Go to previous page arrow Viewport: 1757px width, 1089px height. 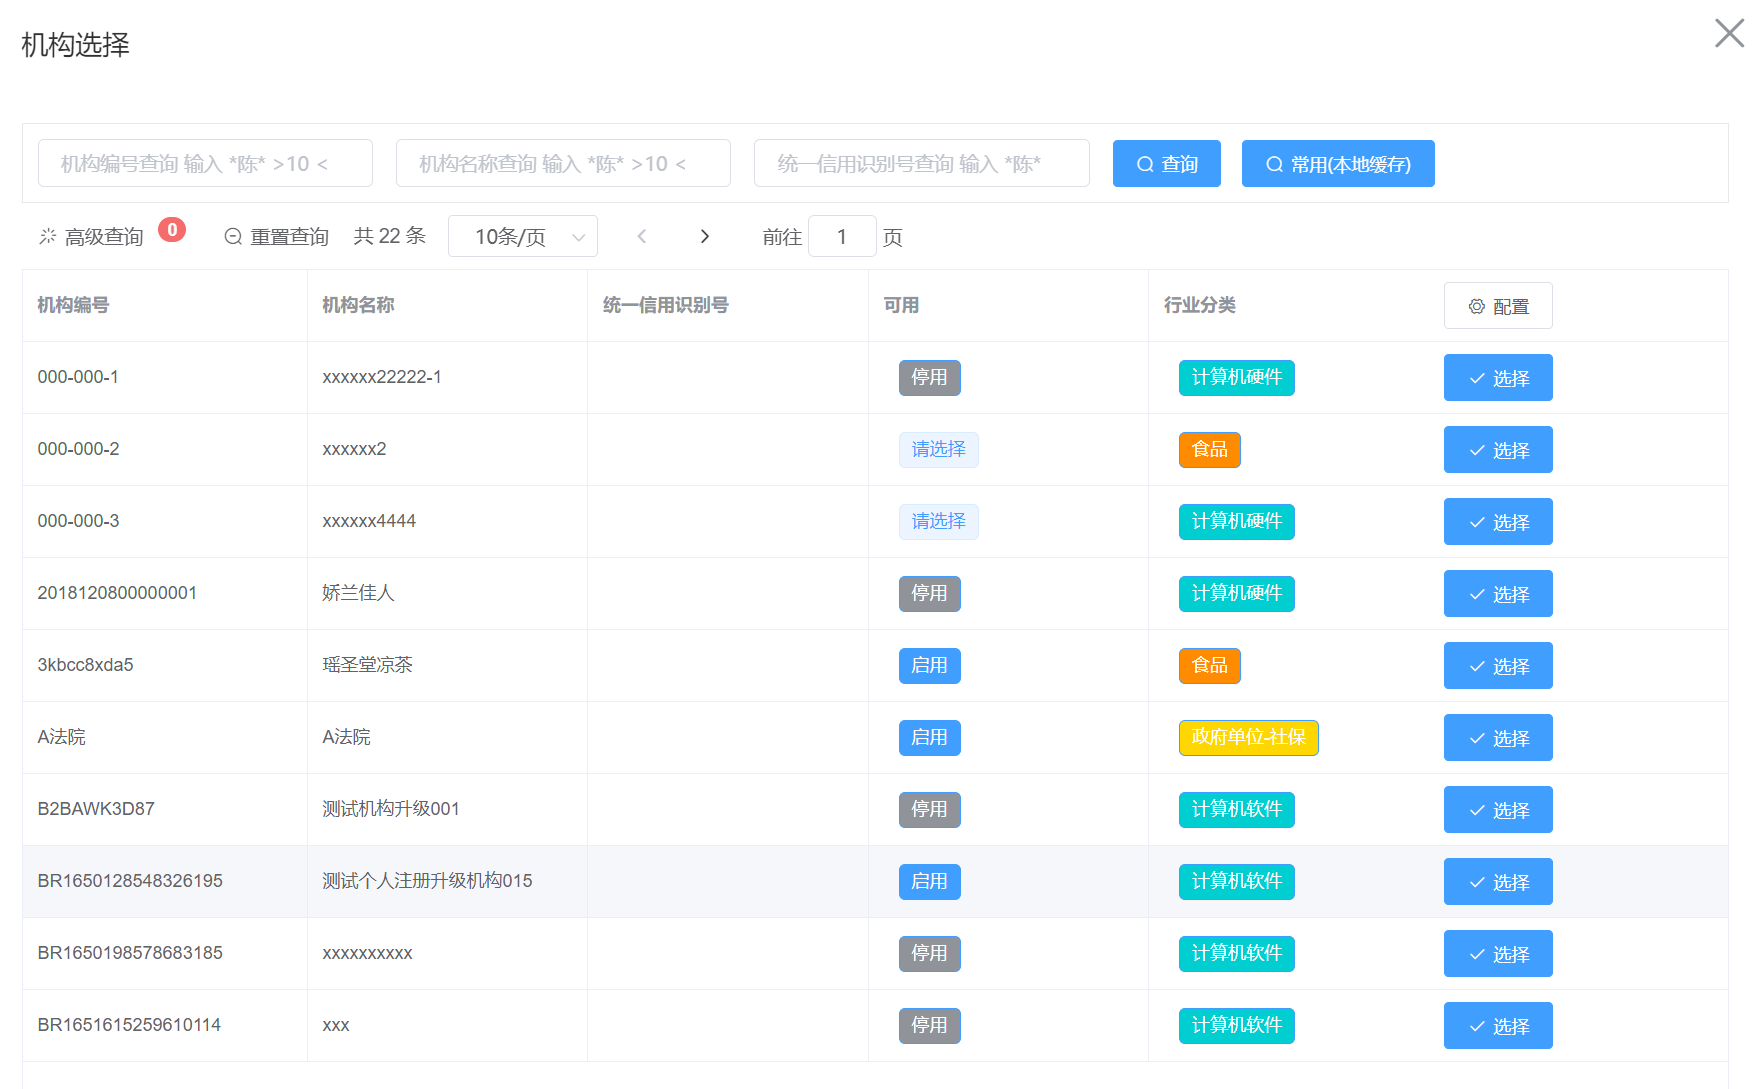tap(642, 237)
